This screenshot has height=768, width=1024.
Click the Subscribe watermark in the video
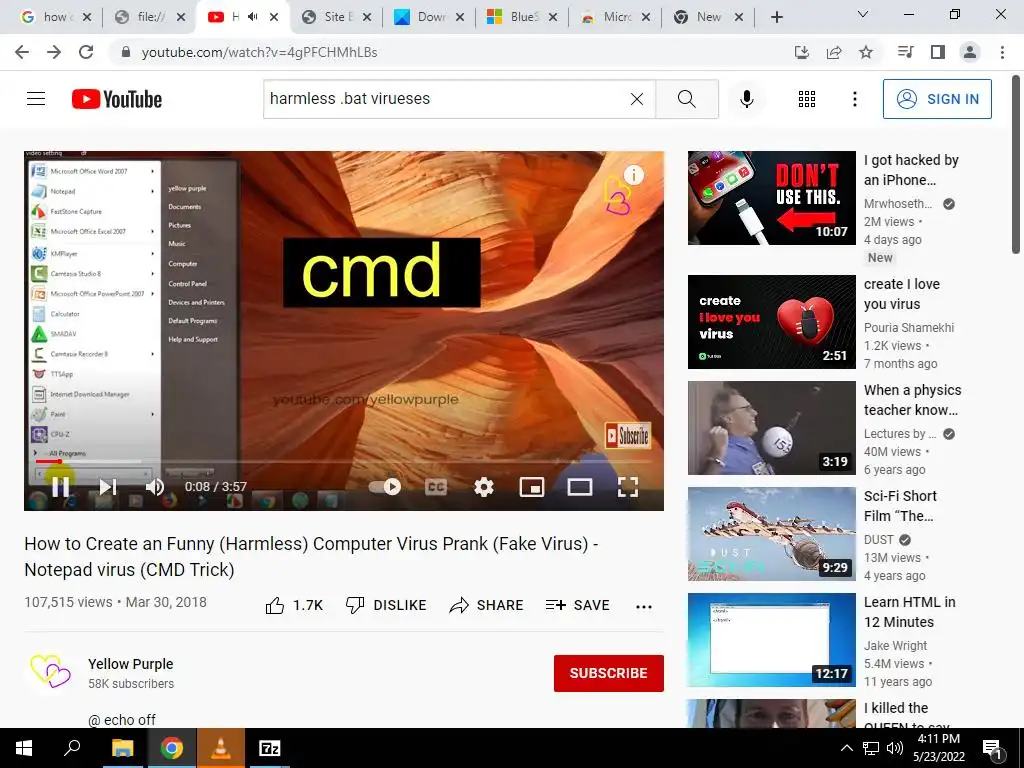(x=628, y=436)
